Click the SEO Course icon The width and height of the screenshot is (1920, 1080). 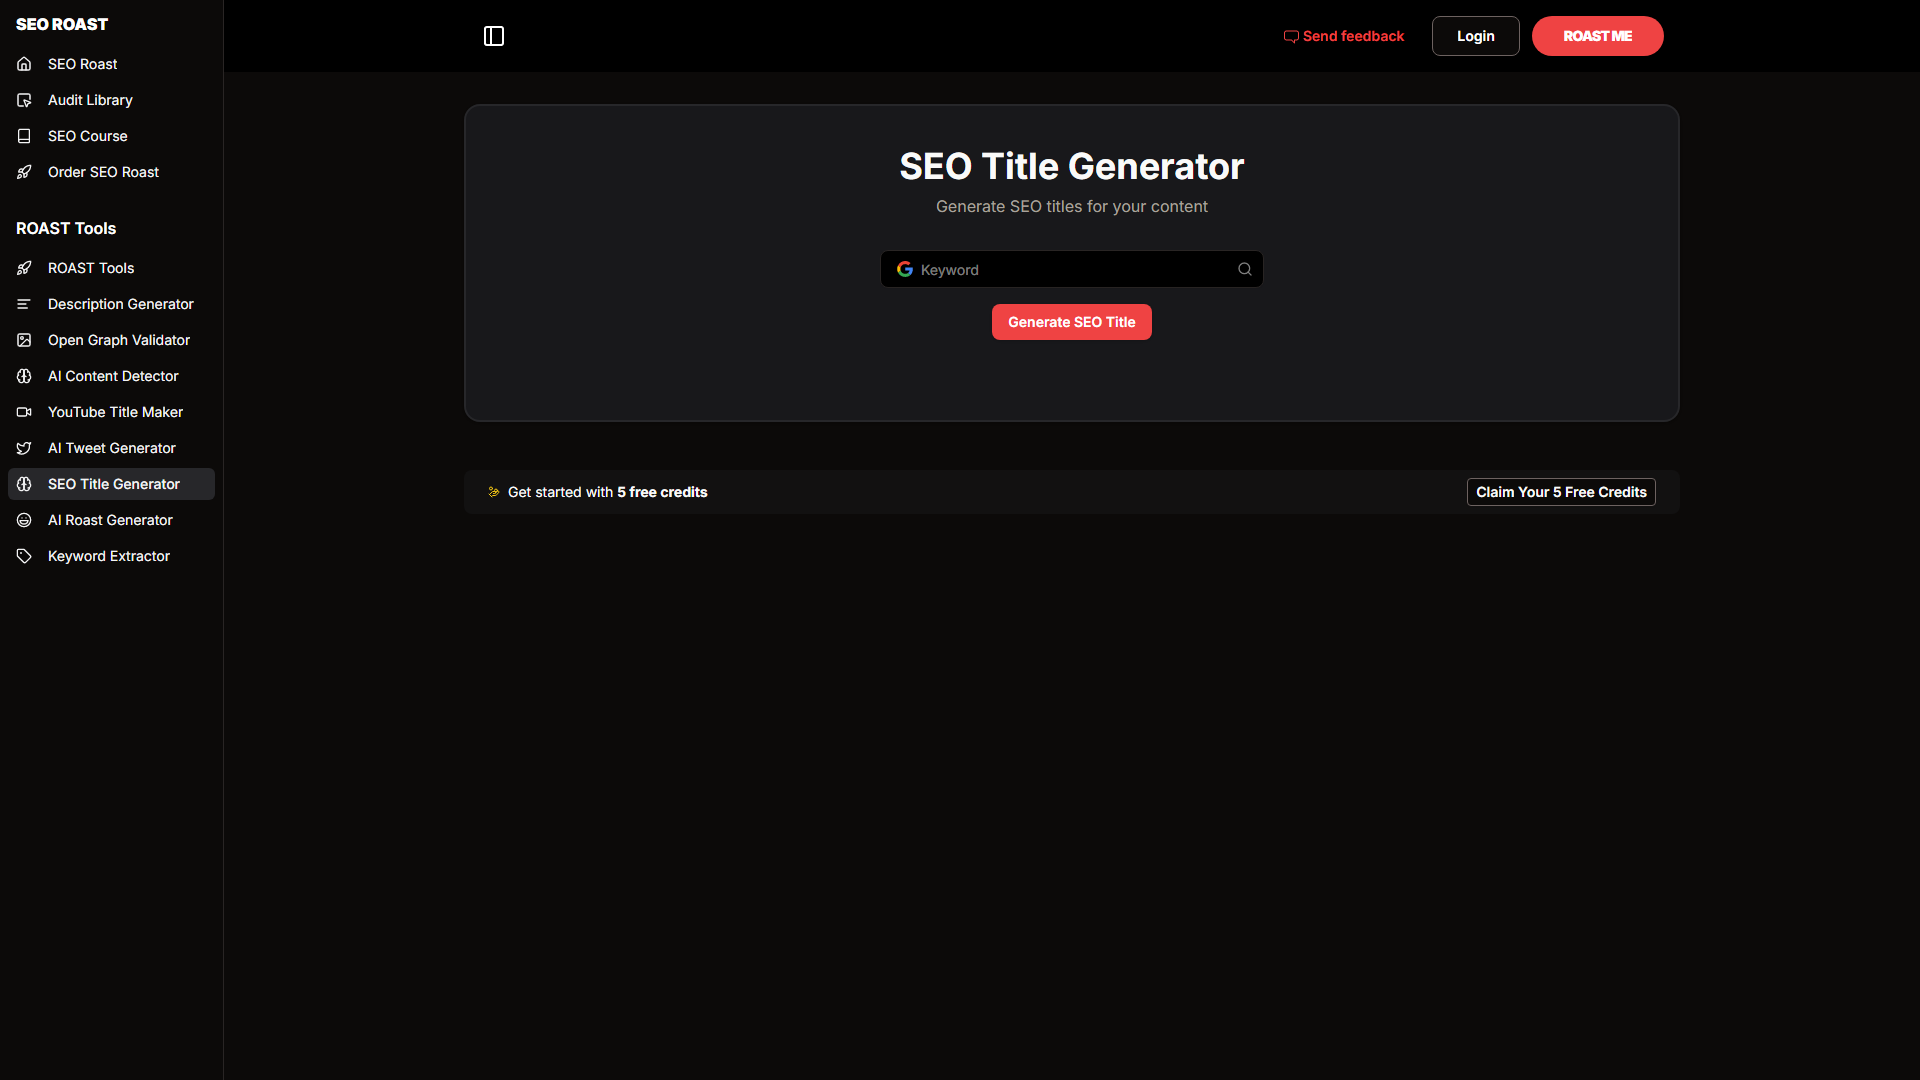(x=24, y=136)
